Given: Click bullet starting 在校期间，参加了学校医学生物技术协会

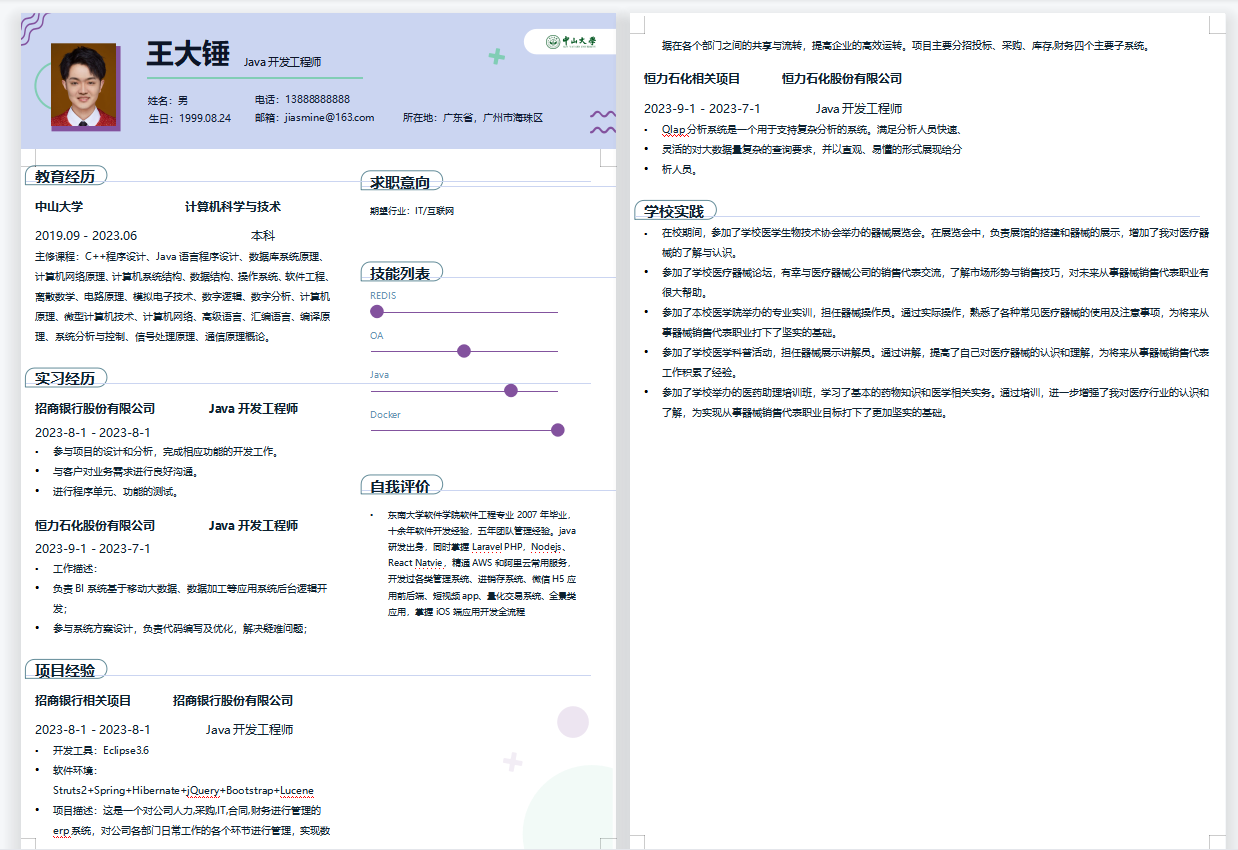Looking at the screenshot, I should click(935, 243).
